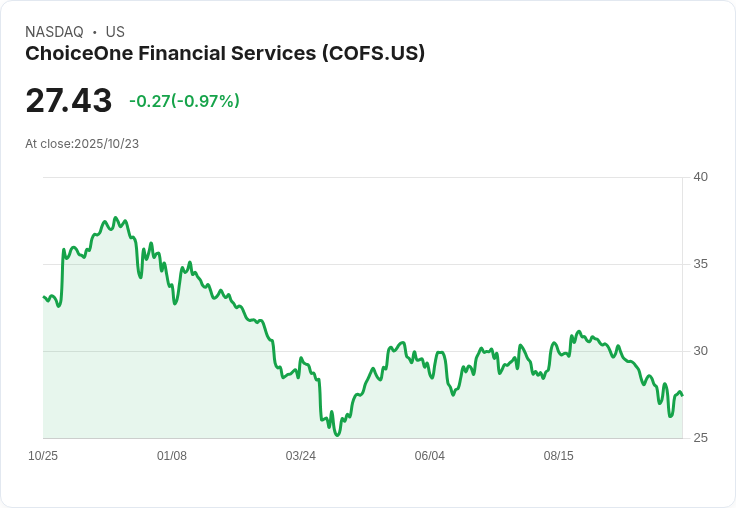
Task: Click the 08/15 date label on x-axis
Action: coord(559,456)
